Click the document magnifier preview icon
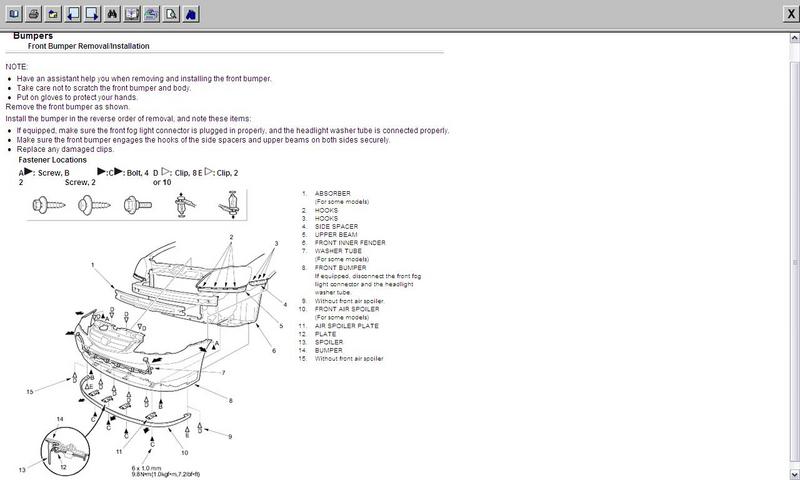The width and height of the screenshot is (800, 480). pyautogui.click(x=171, y=14)
